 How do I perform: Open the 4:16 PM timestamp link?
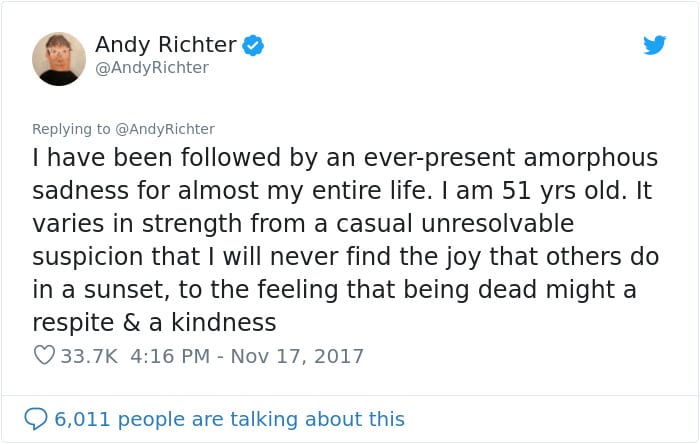pos(170,356)
